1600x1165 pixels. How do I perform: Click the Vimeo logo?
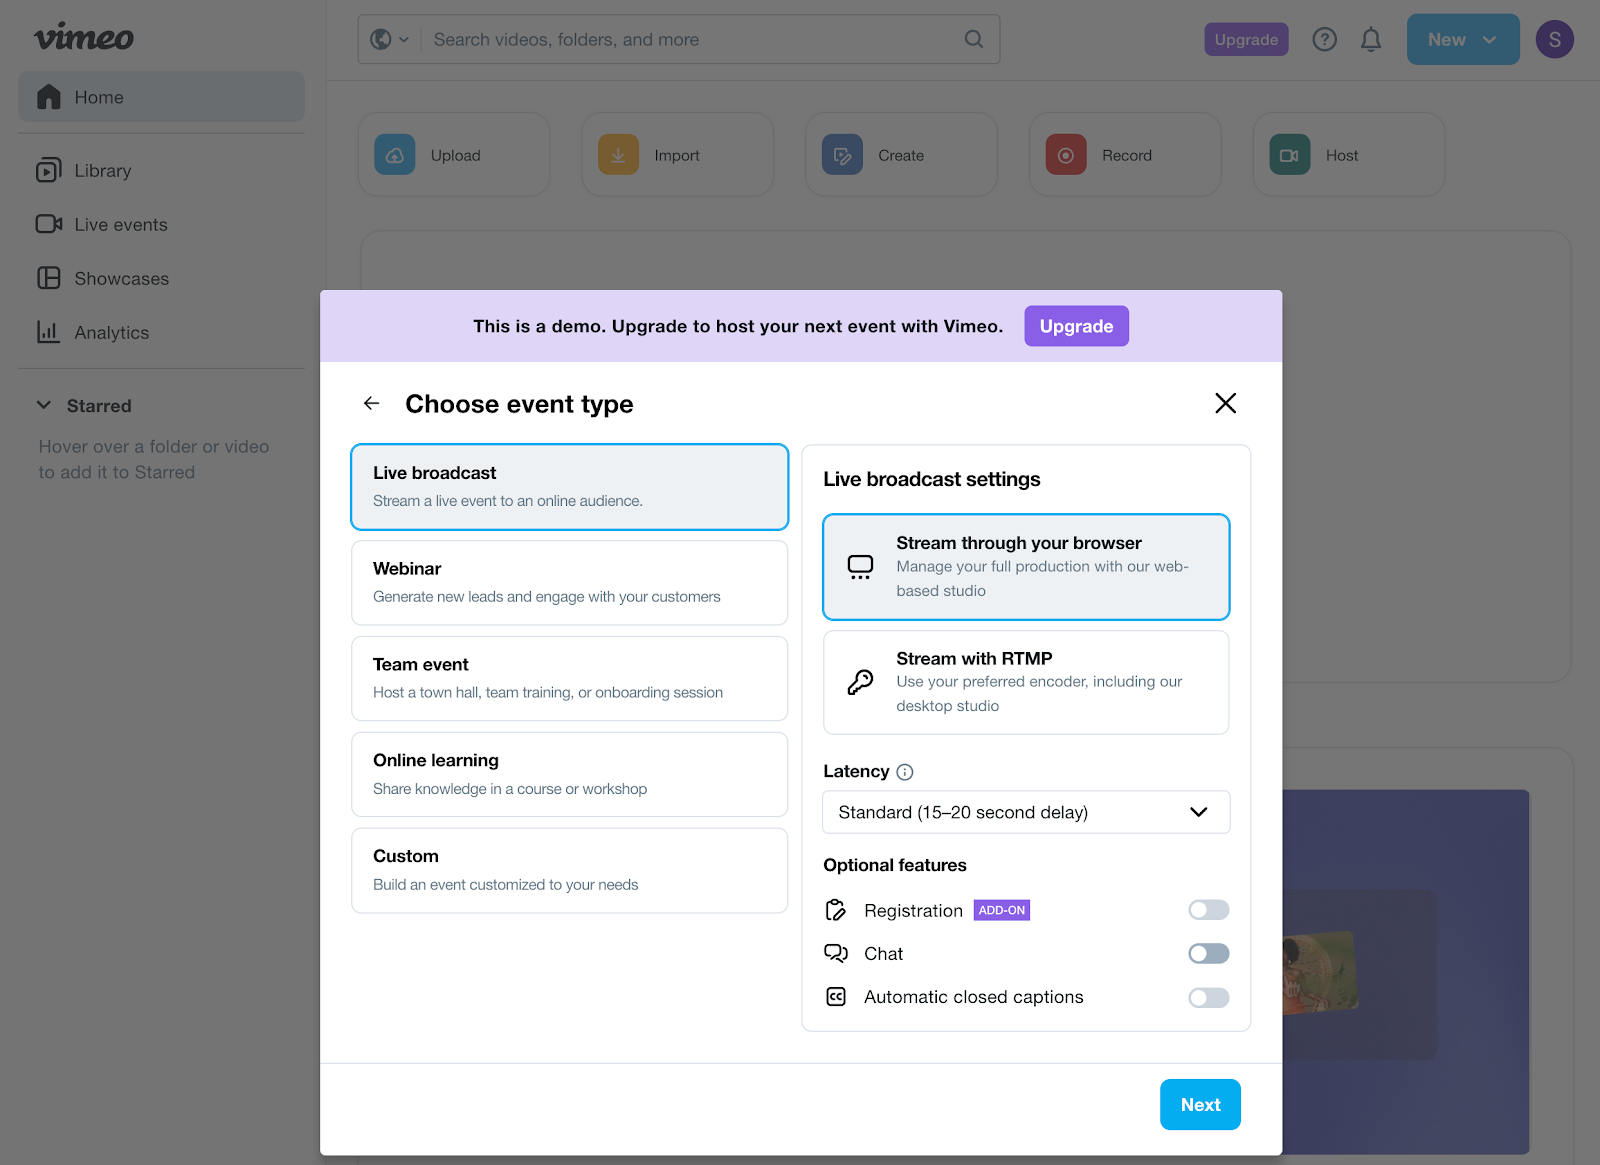click(83, 37)
